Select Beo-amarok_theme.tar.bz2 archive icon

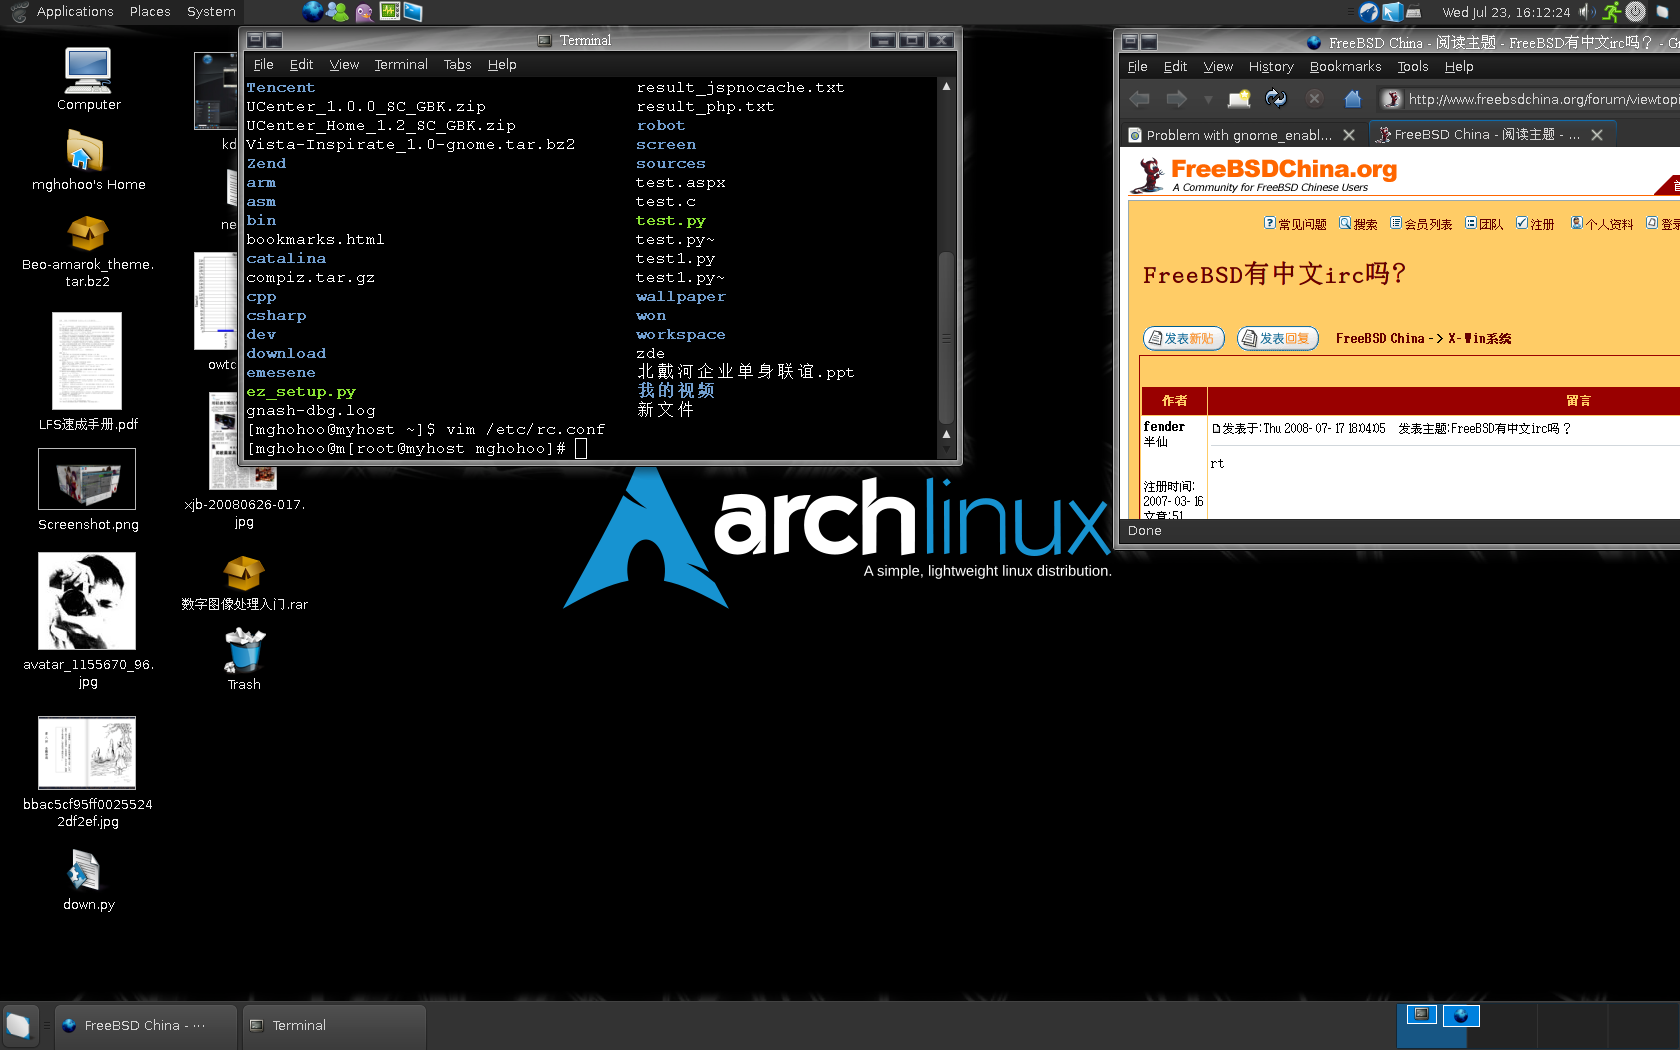88,252
